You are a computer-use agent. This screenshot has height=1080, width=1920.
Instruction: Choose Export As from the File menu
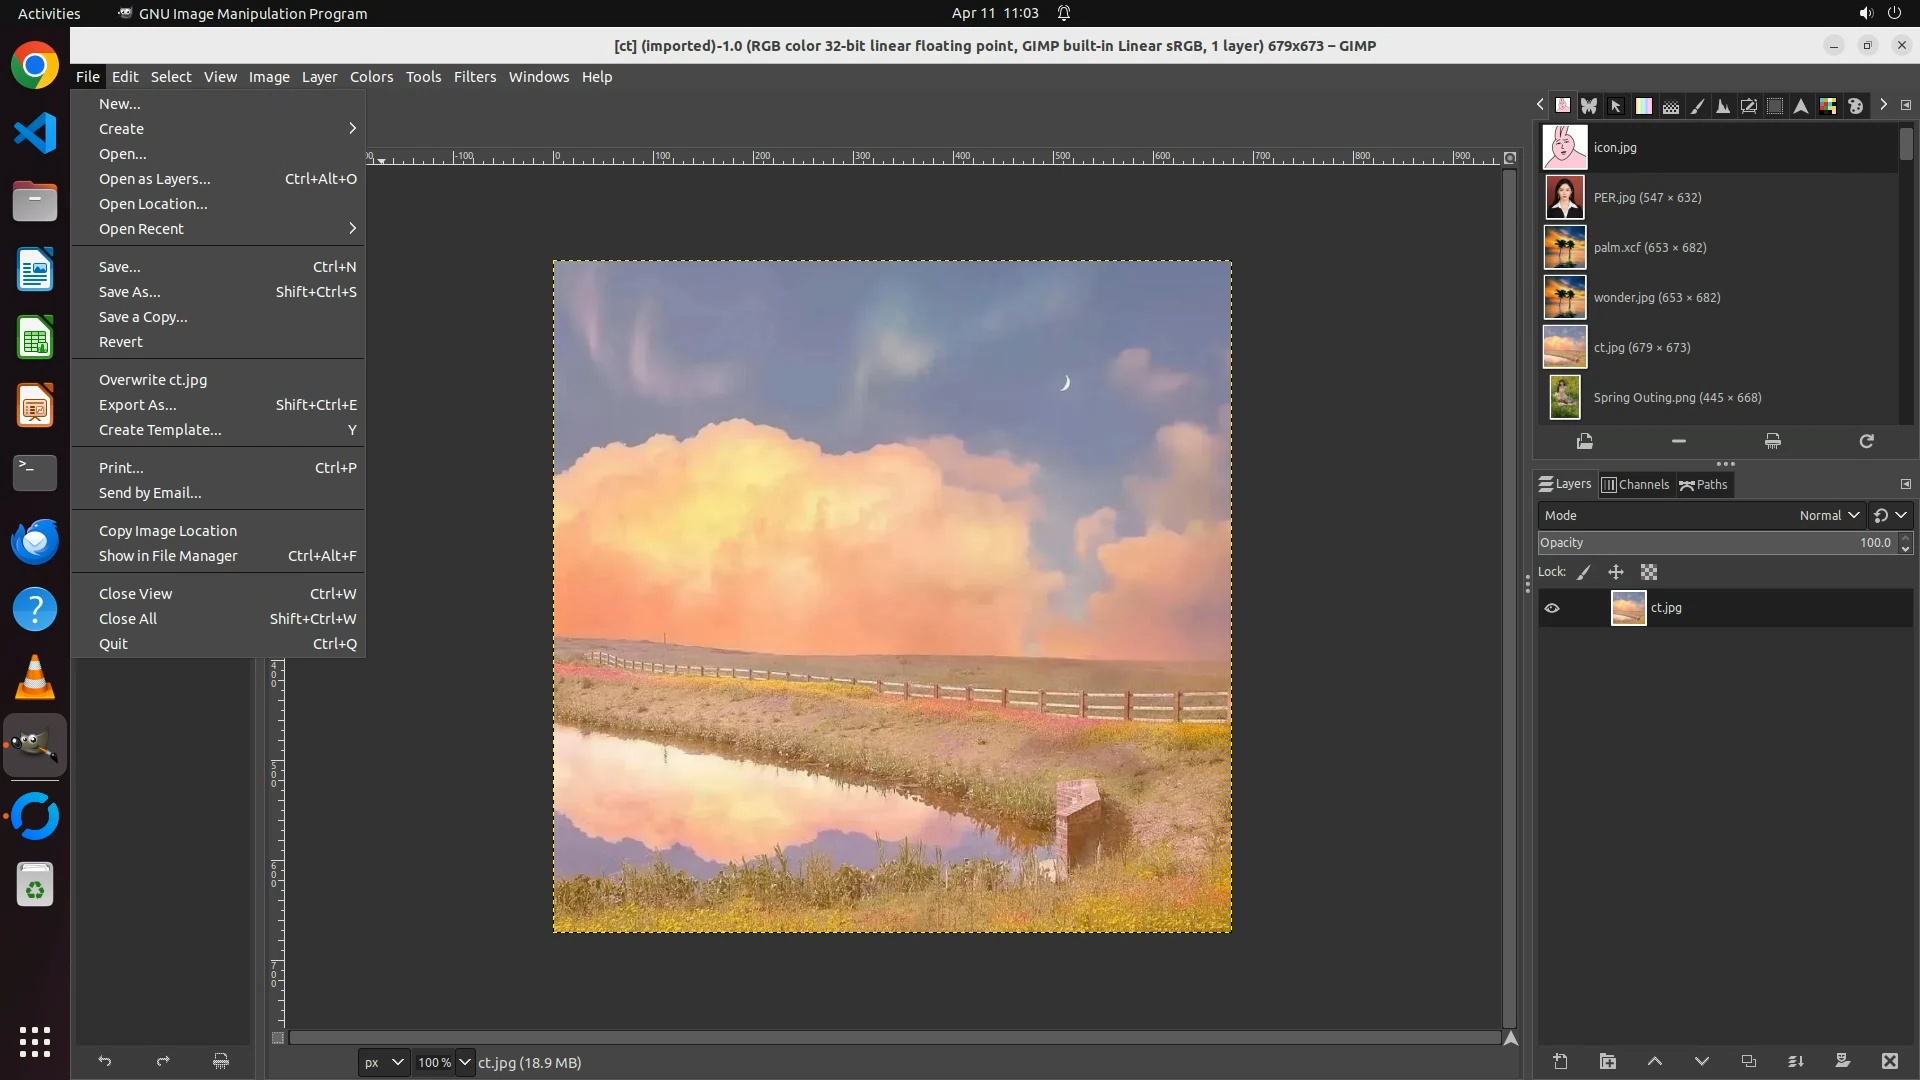click(138, 405)
